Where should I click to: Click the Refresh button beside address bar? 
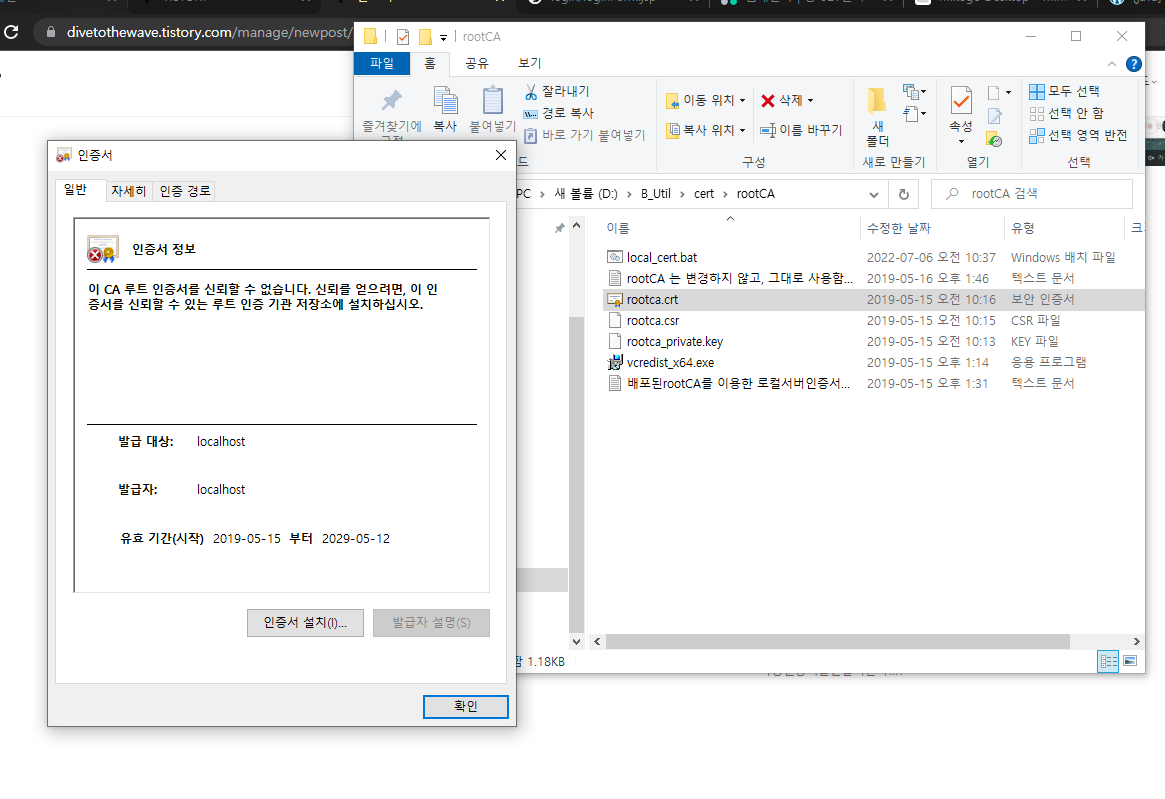903,194
